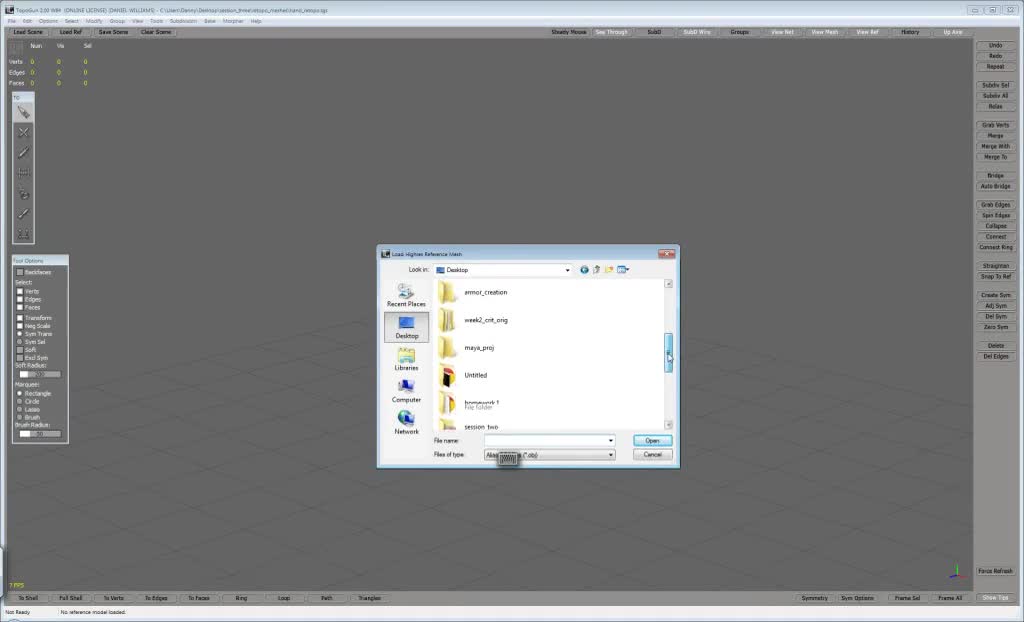Screen dimensions: 1024x622
Task: Click the Create New Folder icon
Action: tap(609, 270)
